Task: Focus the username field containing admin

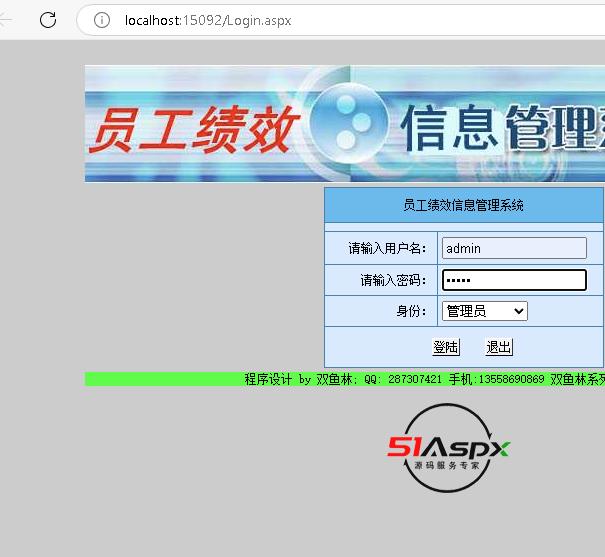Action: (514, 248)
